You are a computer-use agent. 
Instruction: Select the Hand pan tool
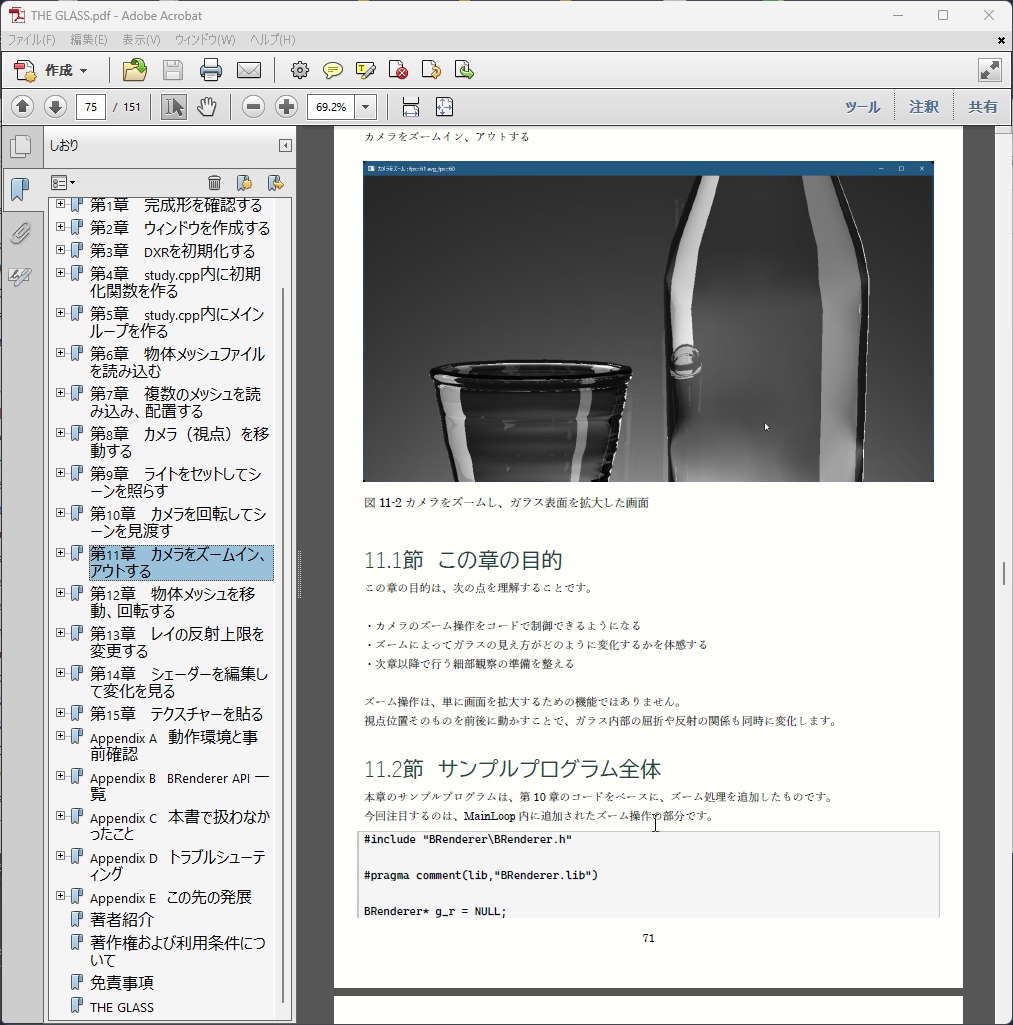207,107
